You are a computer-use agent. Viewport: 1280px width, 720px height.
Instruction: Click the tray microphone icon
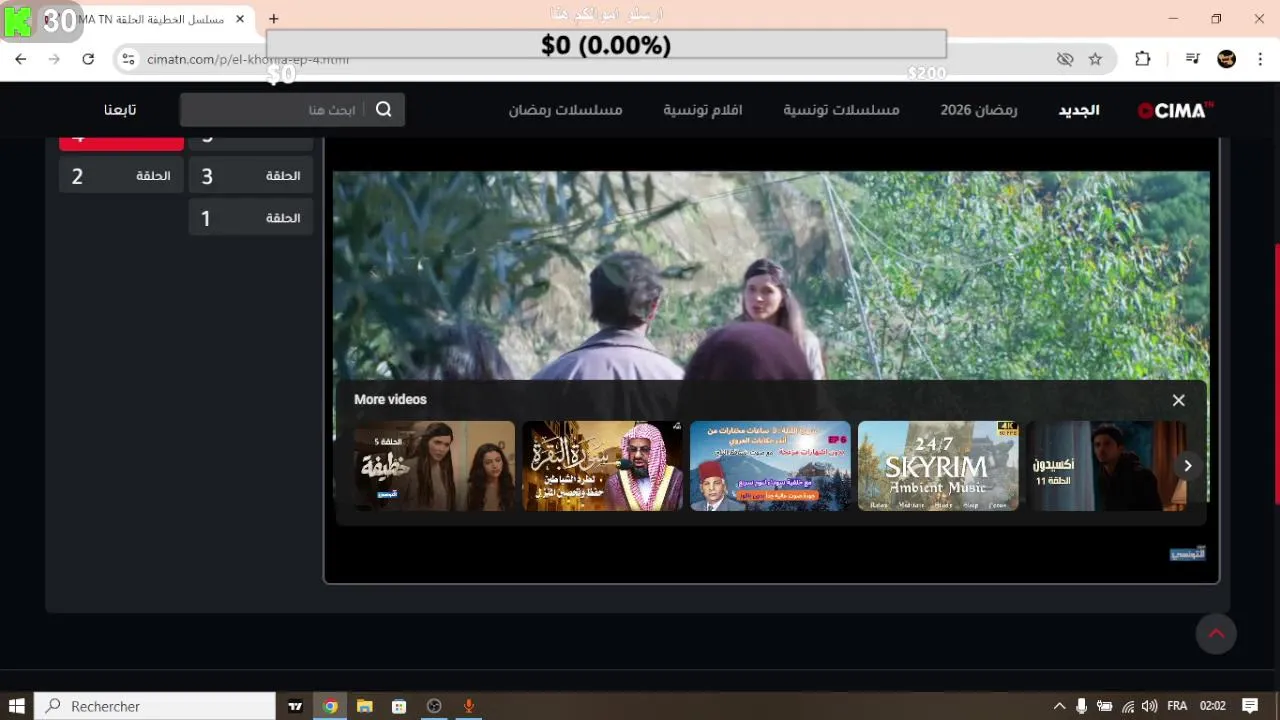pyautogui.click(x=1082, y=706)
